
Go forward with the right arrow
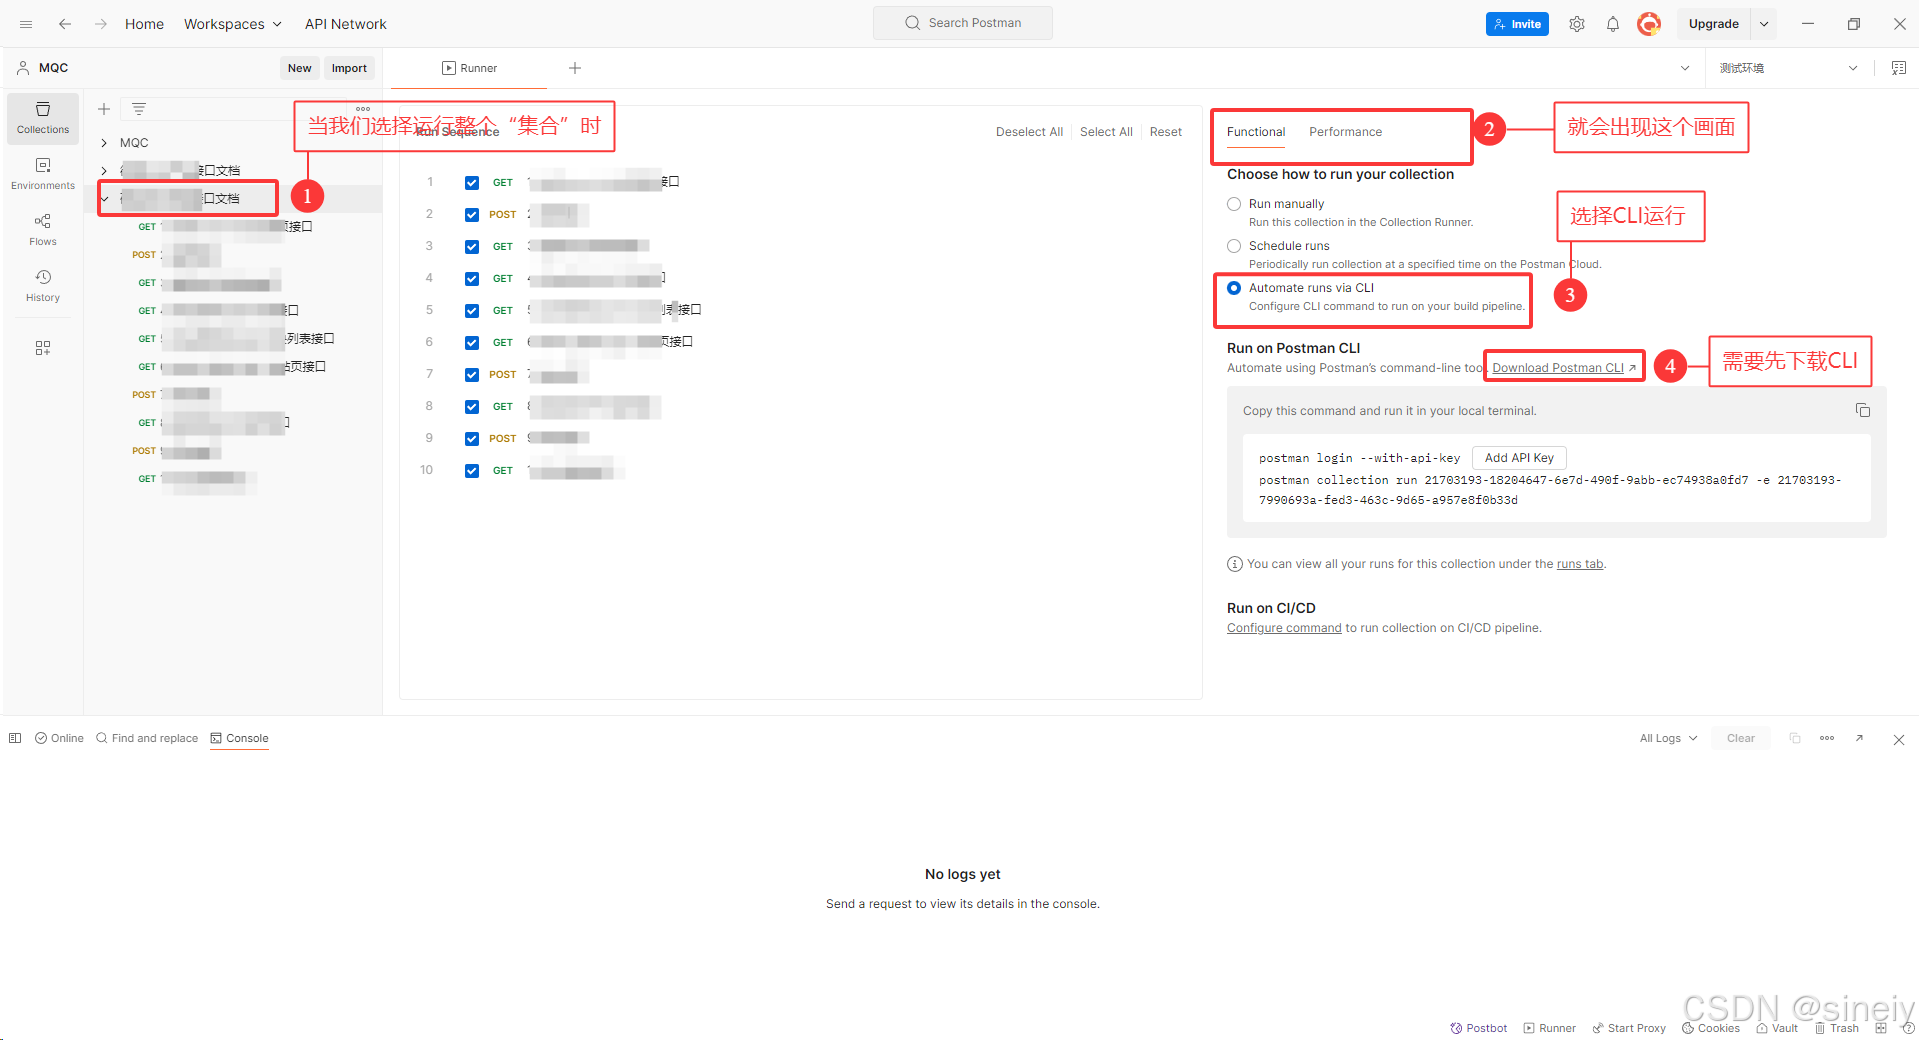[x=101, y=24]
